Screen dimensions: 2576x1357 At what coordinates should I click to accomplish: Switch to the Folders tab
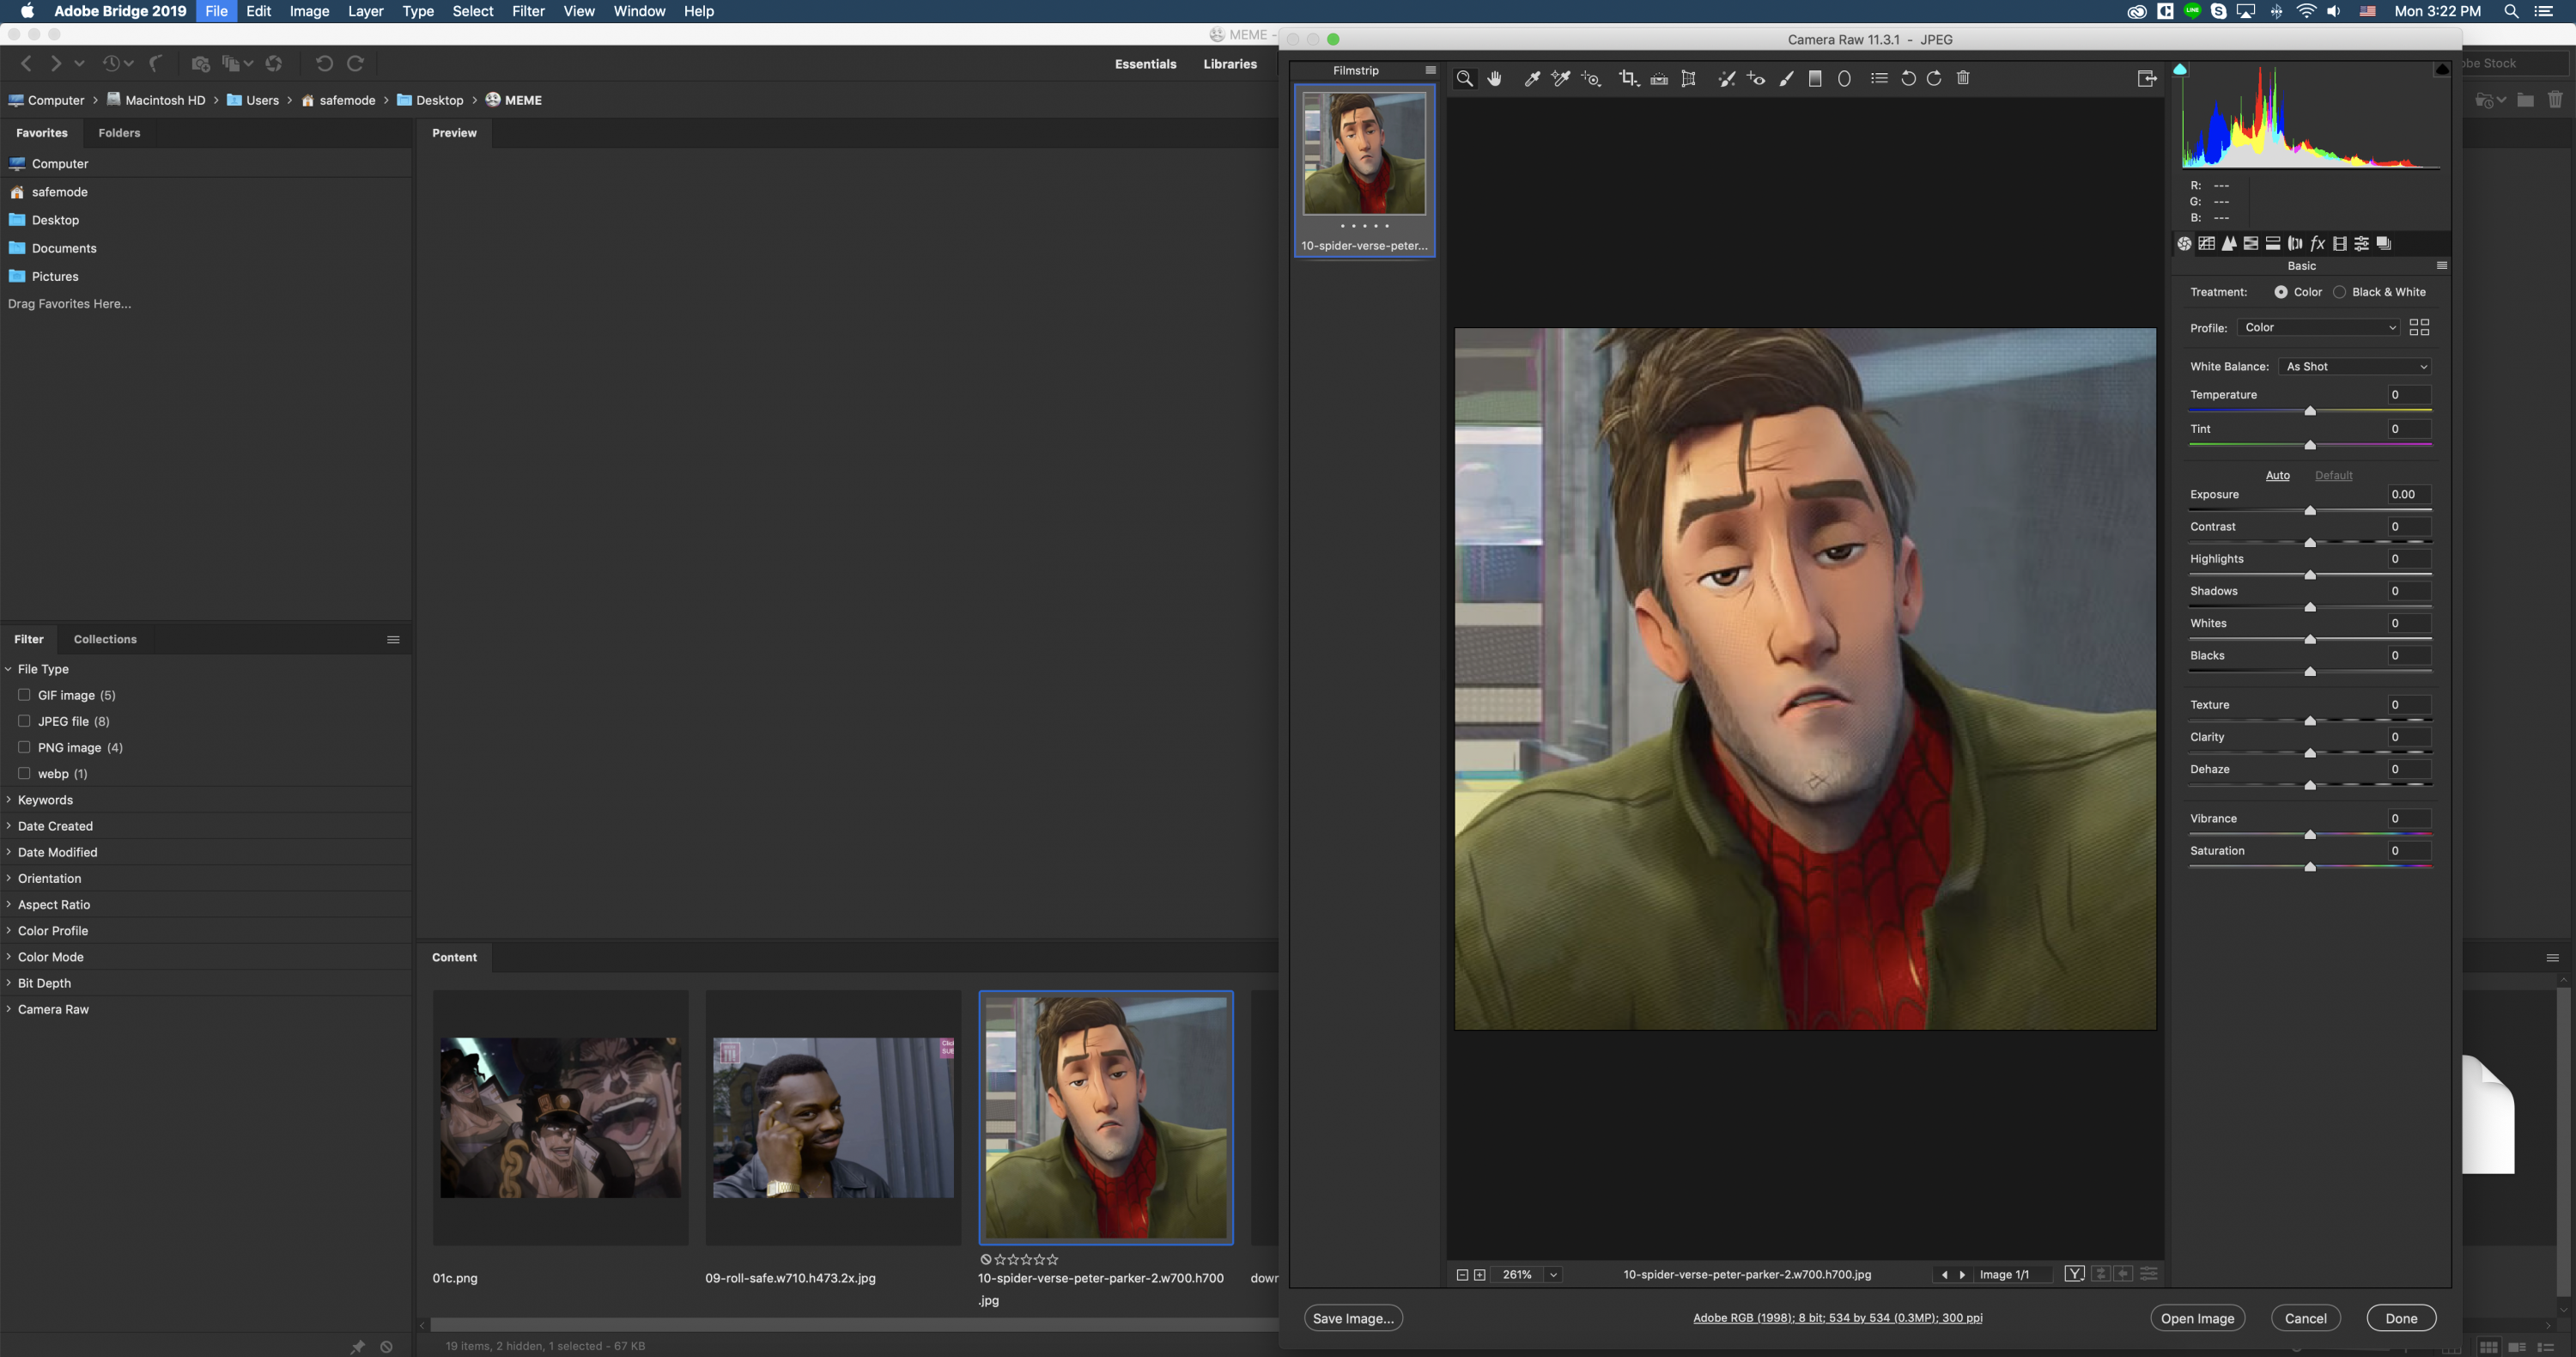tap(119, 133)
